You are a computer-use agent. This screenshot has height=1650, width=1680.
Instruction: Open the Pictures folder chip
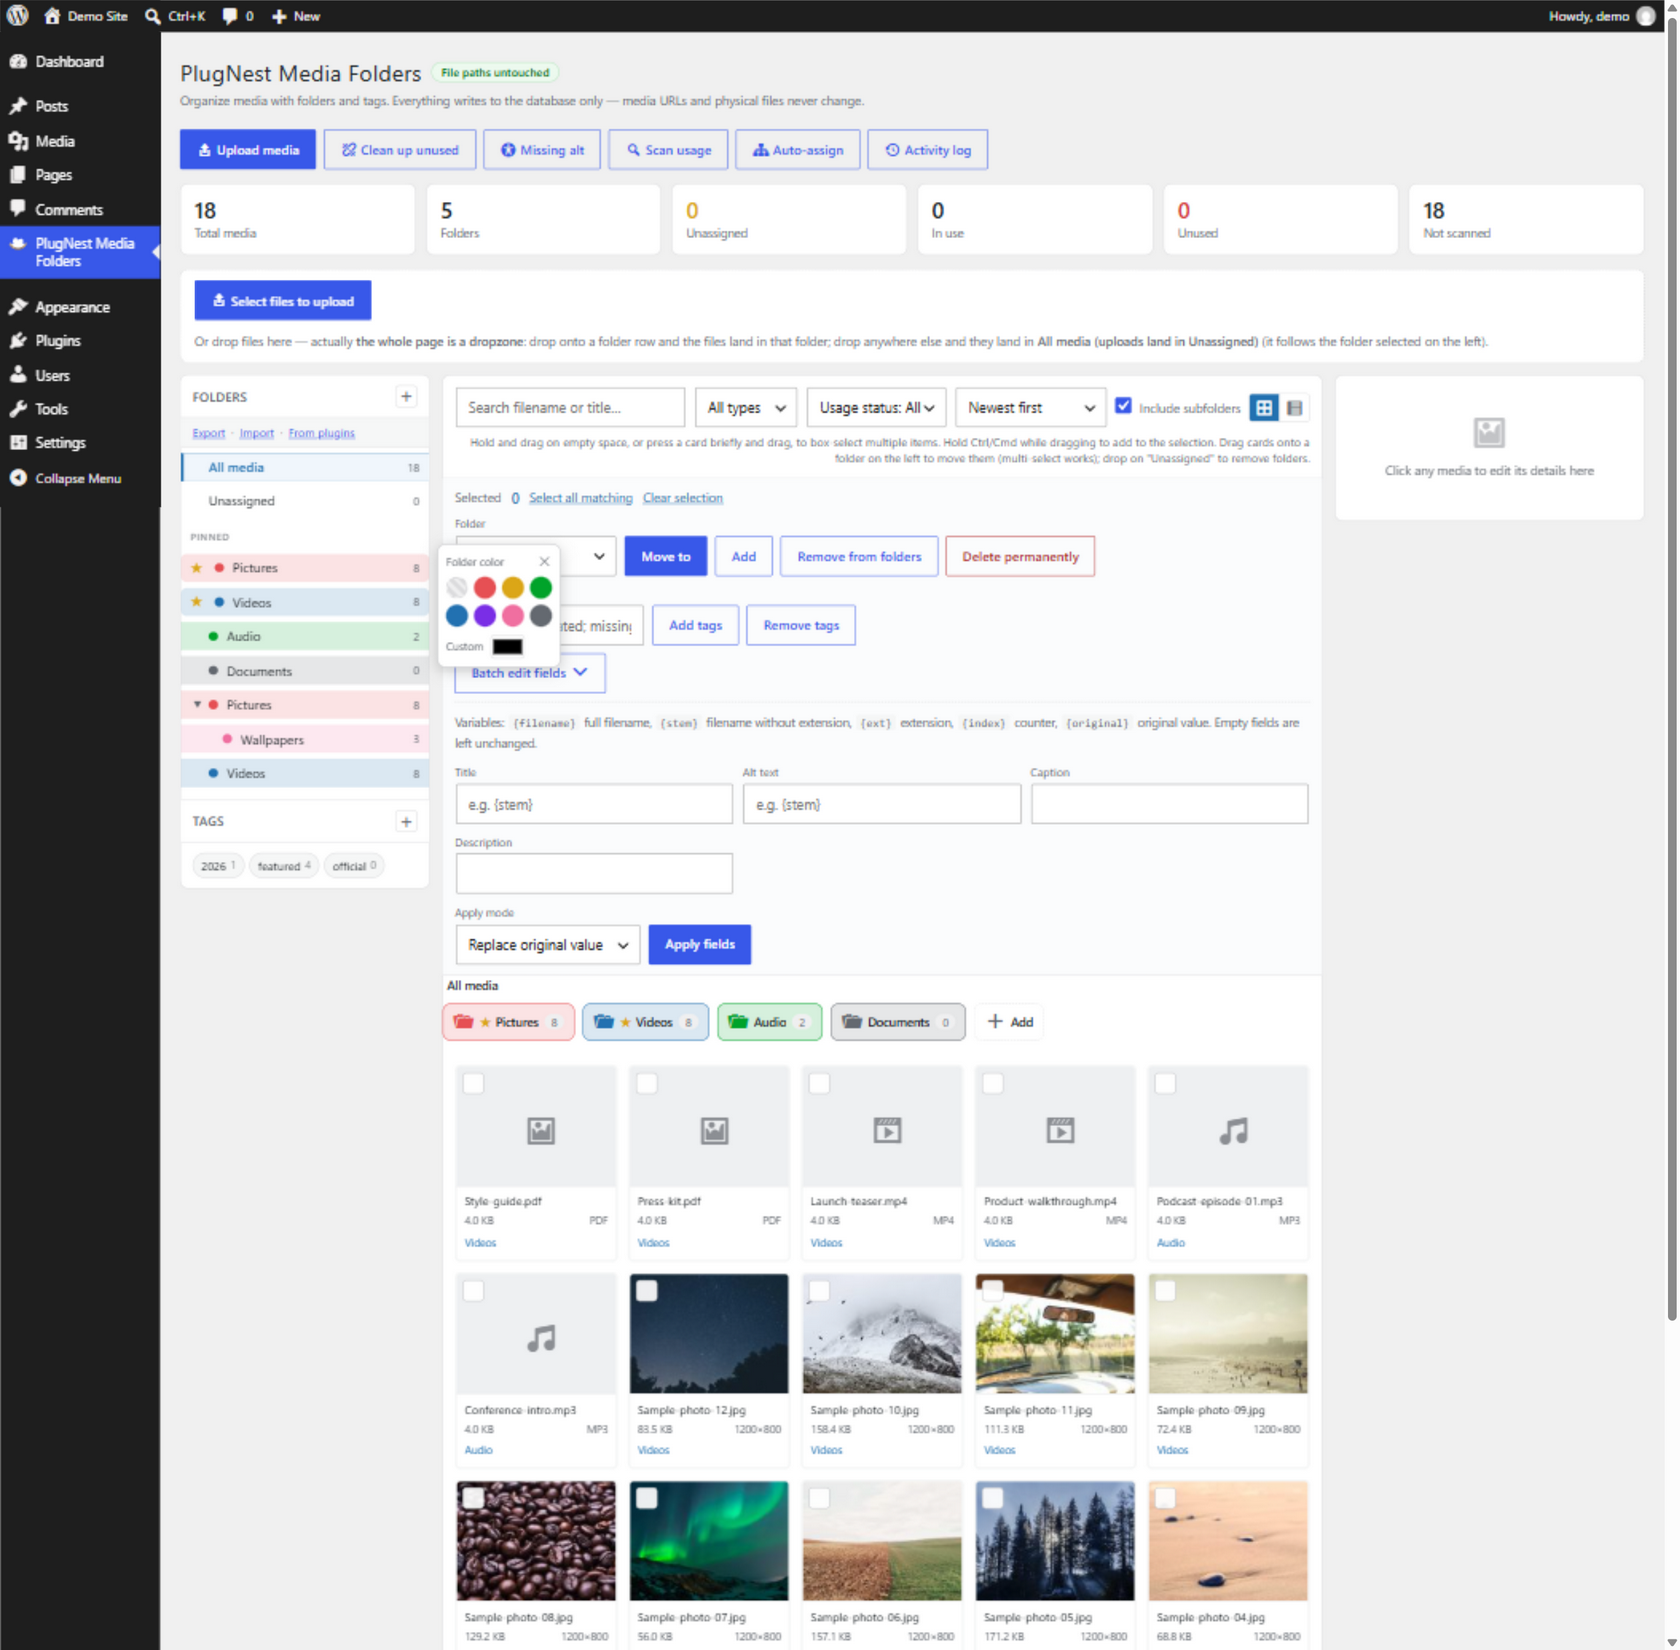pyautogui.click(x=508, y=1022)
